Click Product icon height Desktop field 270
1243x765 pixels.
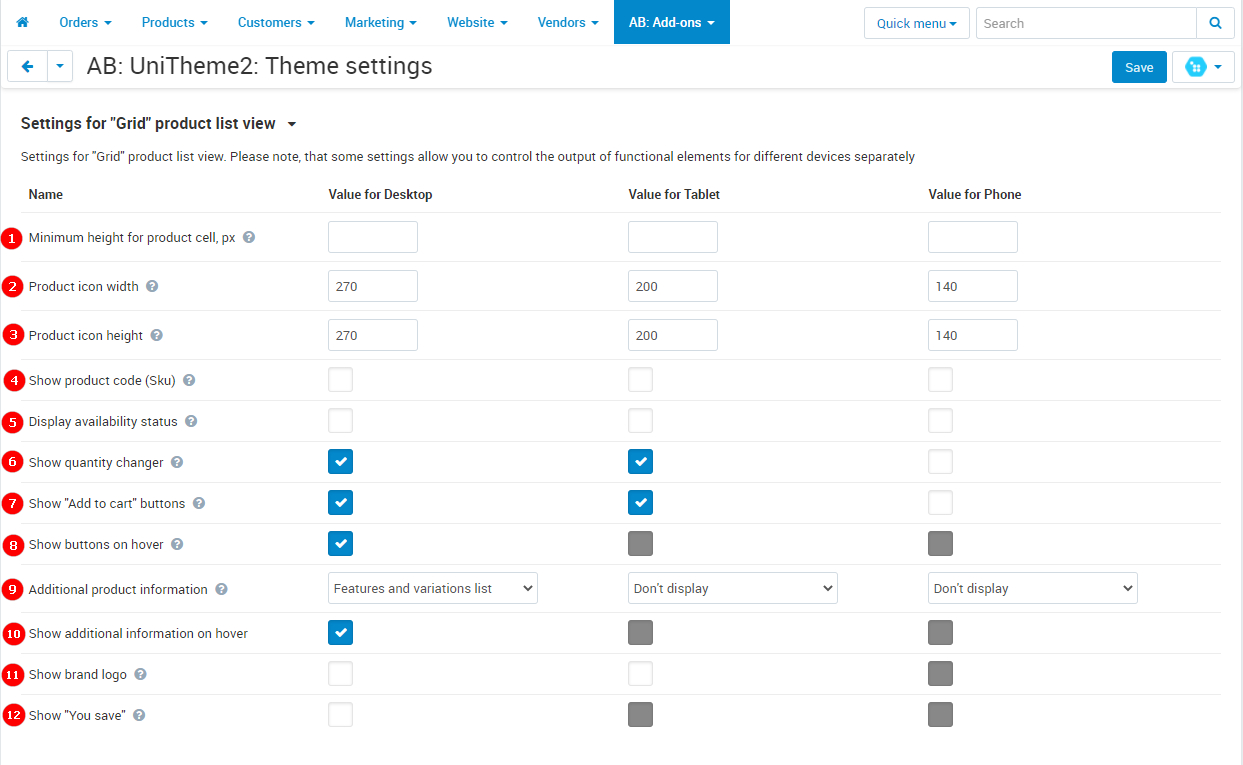[x=373, y=335]
